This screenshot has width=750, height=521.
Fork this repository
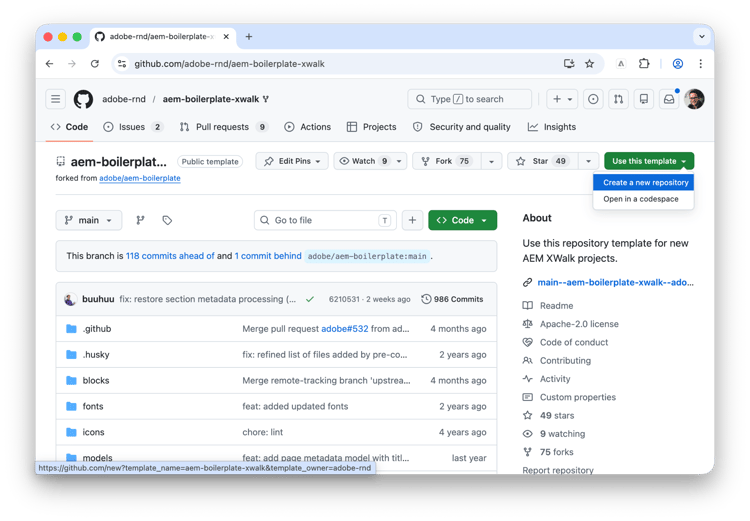447,161
